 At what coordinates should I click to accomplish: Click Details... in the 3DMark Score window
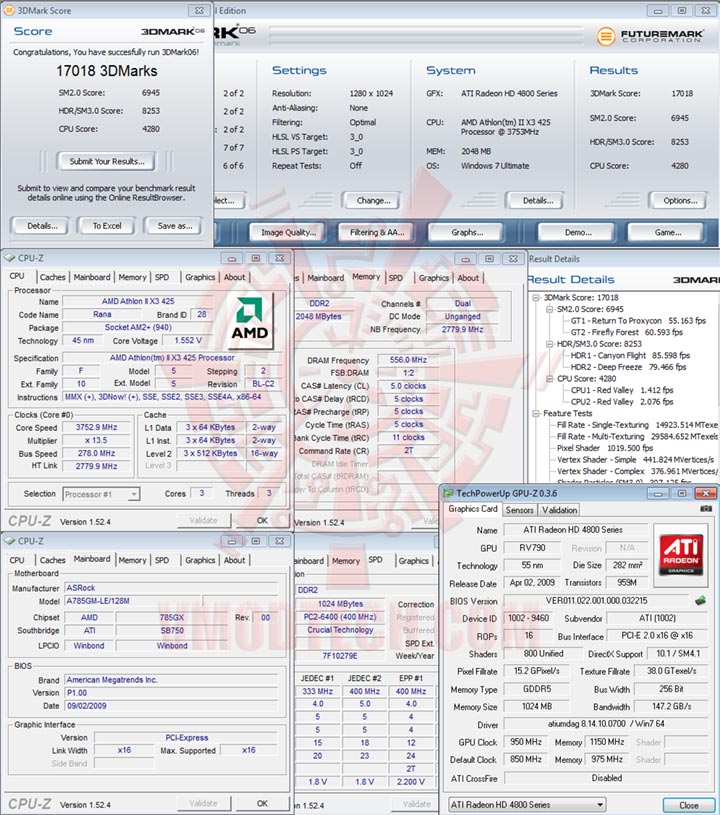click(42, 226)
